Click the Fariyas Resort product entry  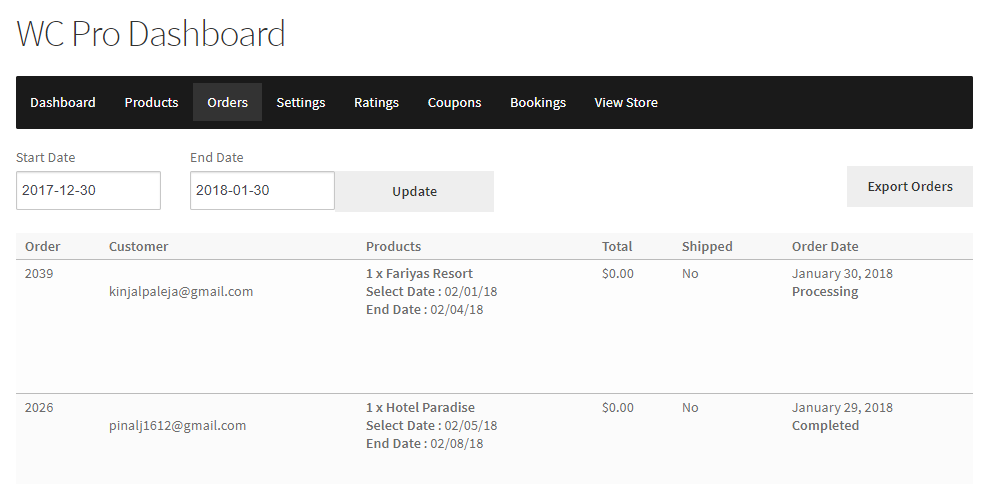pyautogui.click(x=419, y=273)
